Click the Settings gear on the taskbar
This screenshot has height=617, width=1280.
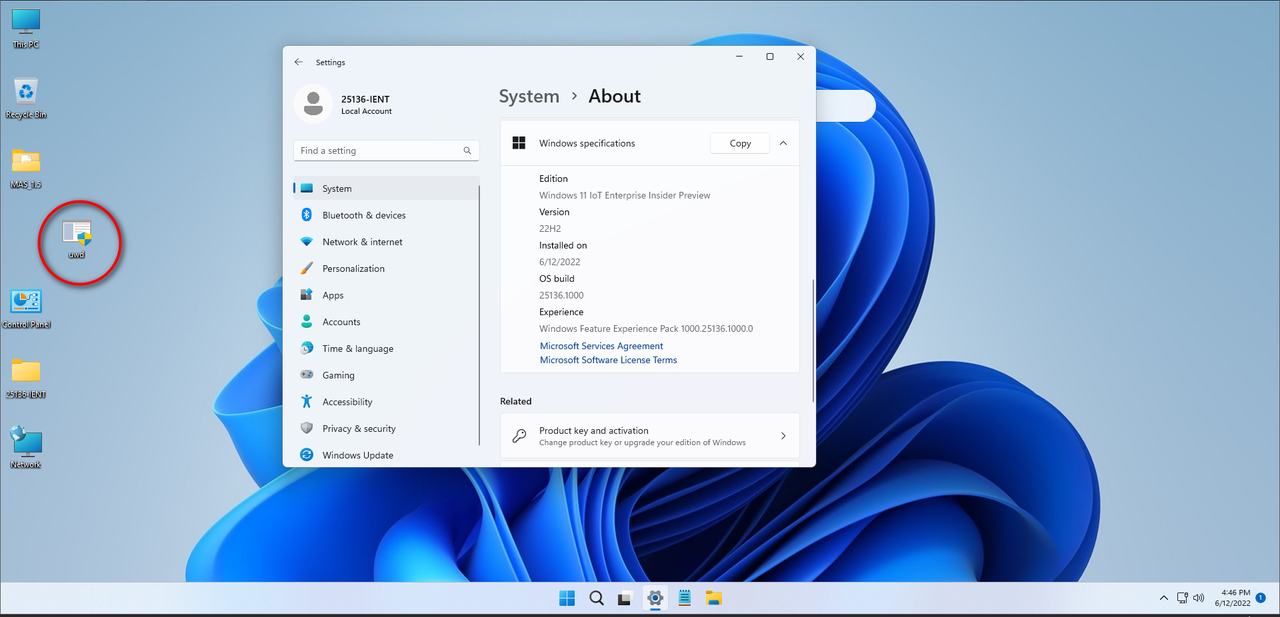coord(655,598)
